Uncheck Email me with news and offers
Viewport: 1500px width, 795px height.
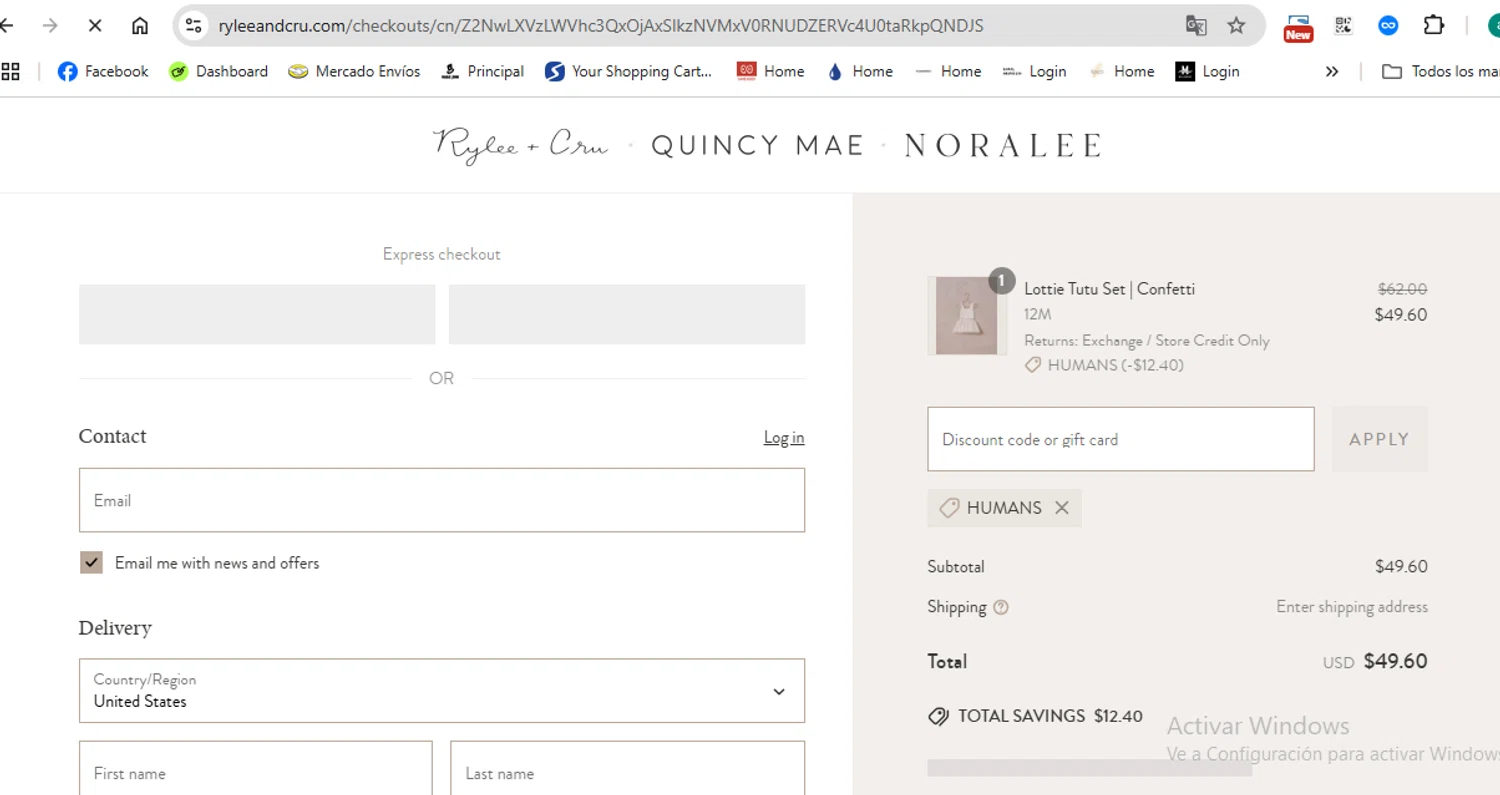(x=91, y=563)
